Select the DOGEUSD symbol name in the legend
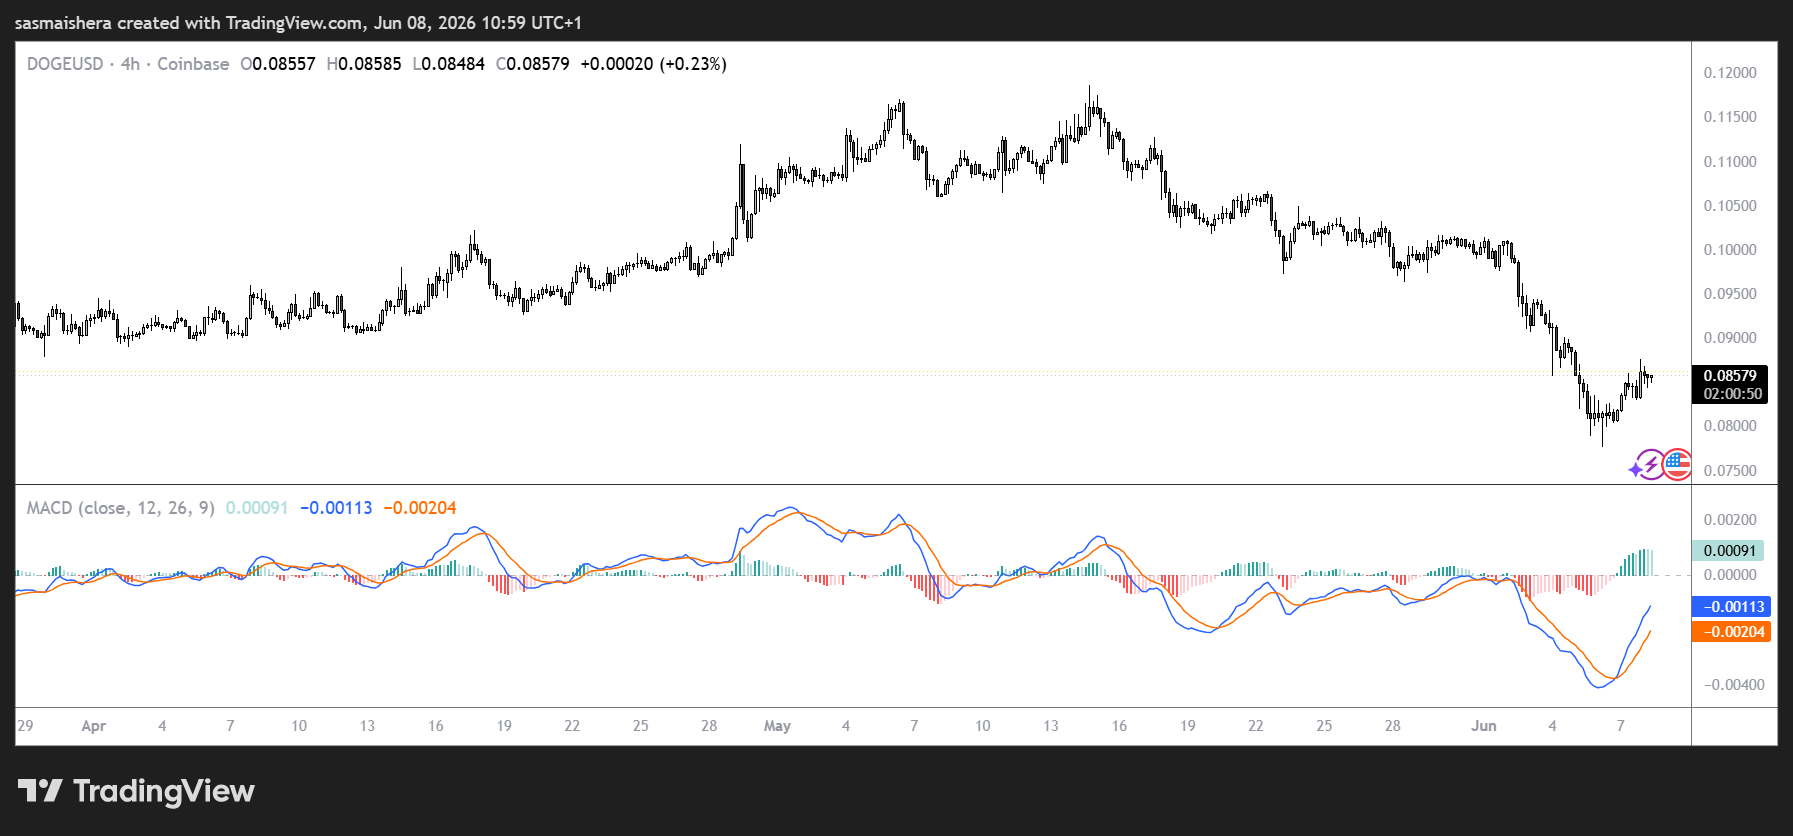The width and height of the screenshot is (1793, 836). [x=65, y=64]
